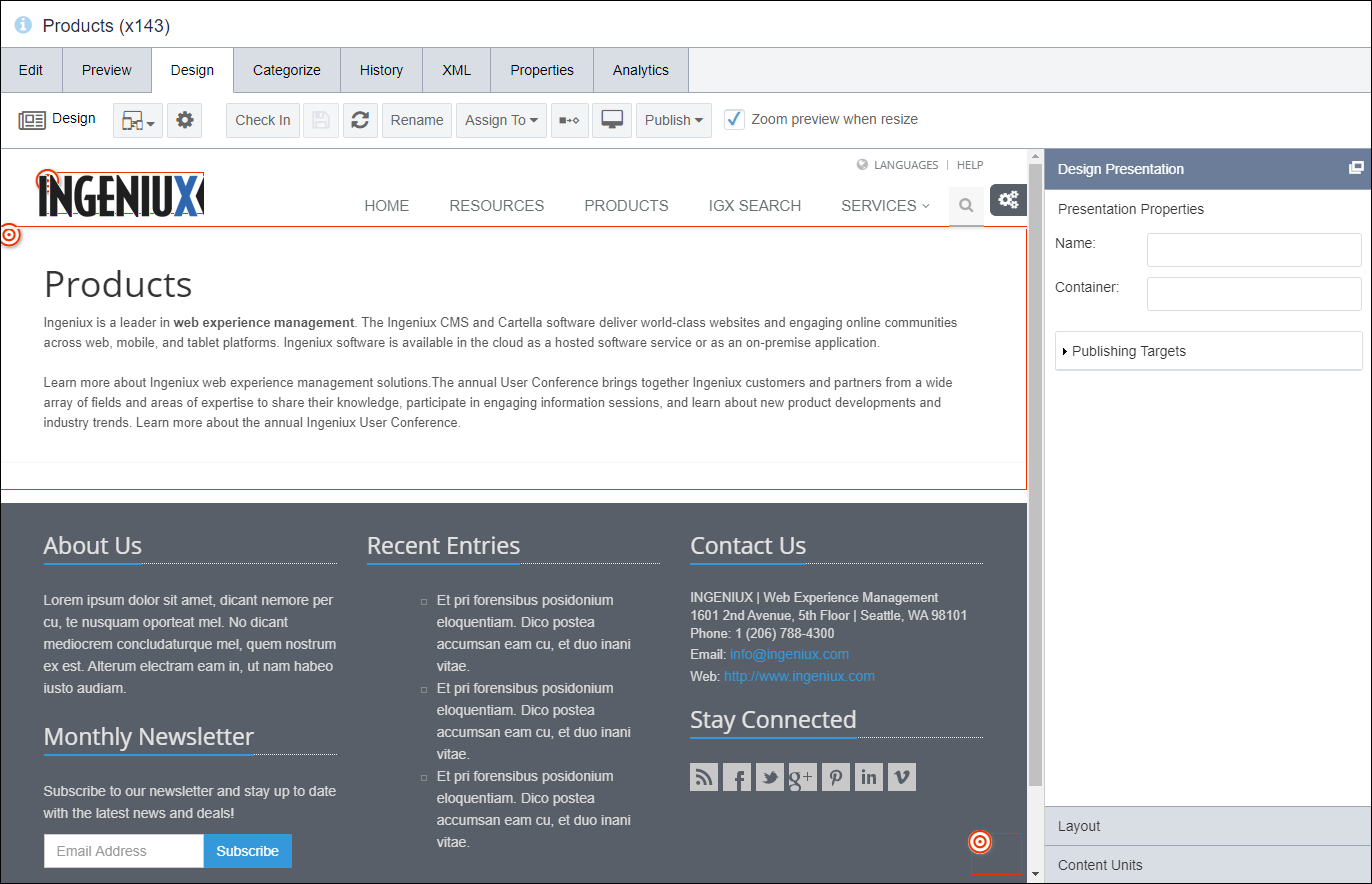Click the Facebook social icon
Viewport: 1372px width, 884px height.
click(x=737, y=777)
